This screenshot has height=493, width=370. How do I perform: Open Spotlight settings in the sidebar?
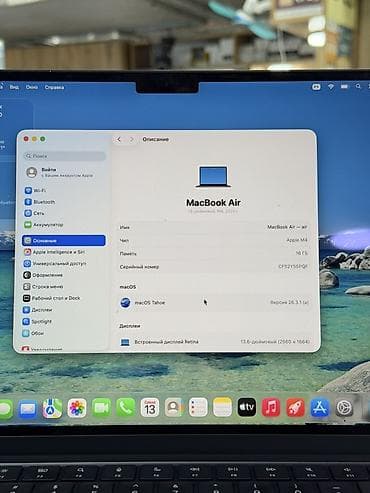37,321
